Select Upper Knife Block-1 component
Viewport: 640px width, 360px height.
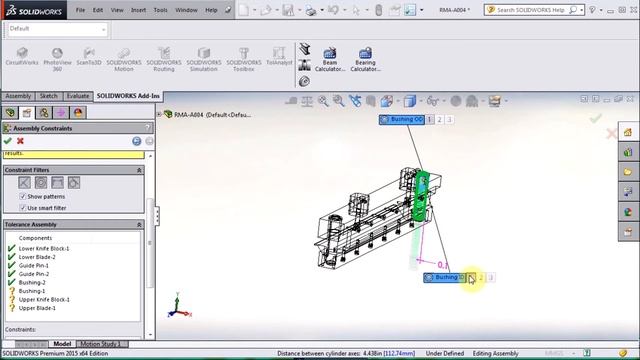(44, 300)
